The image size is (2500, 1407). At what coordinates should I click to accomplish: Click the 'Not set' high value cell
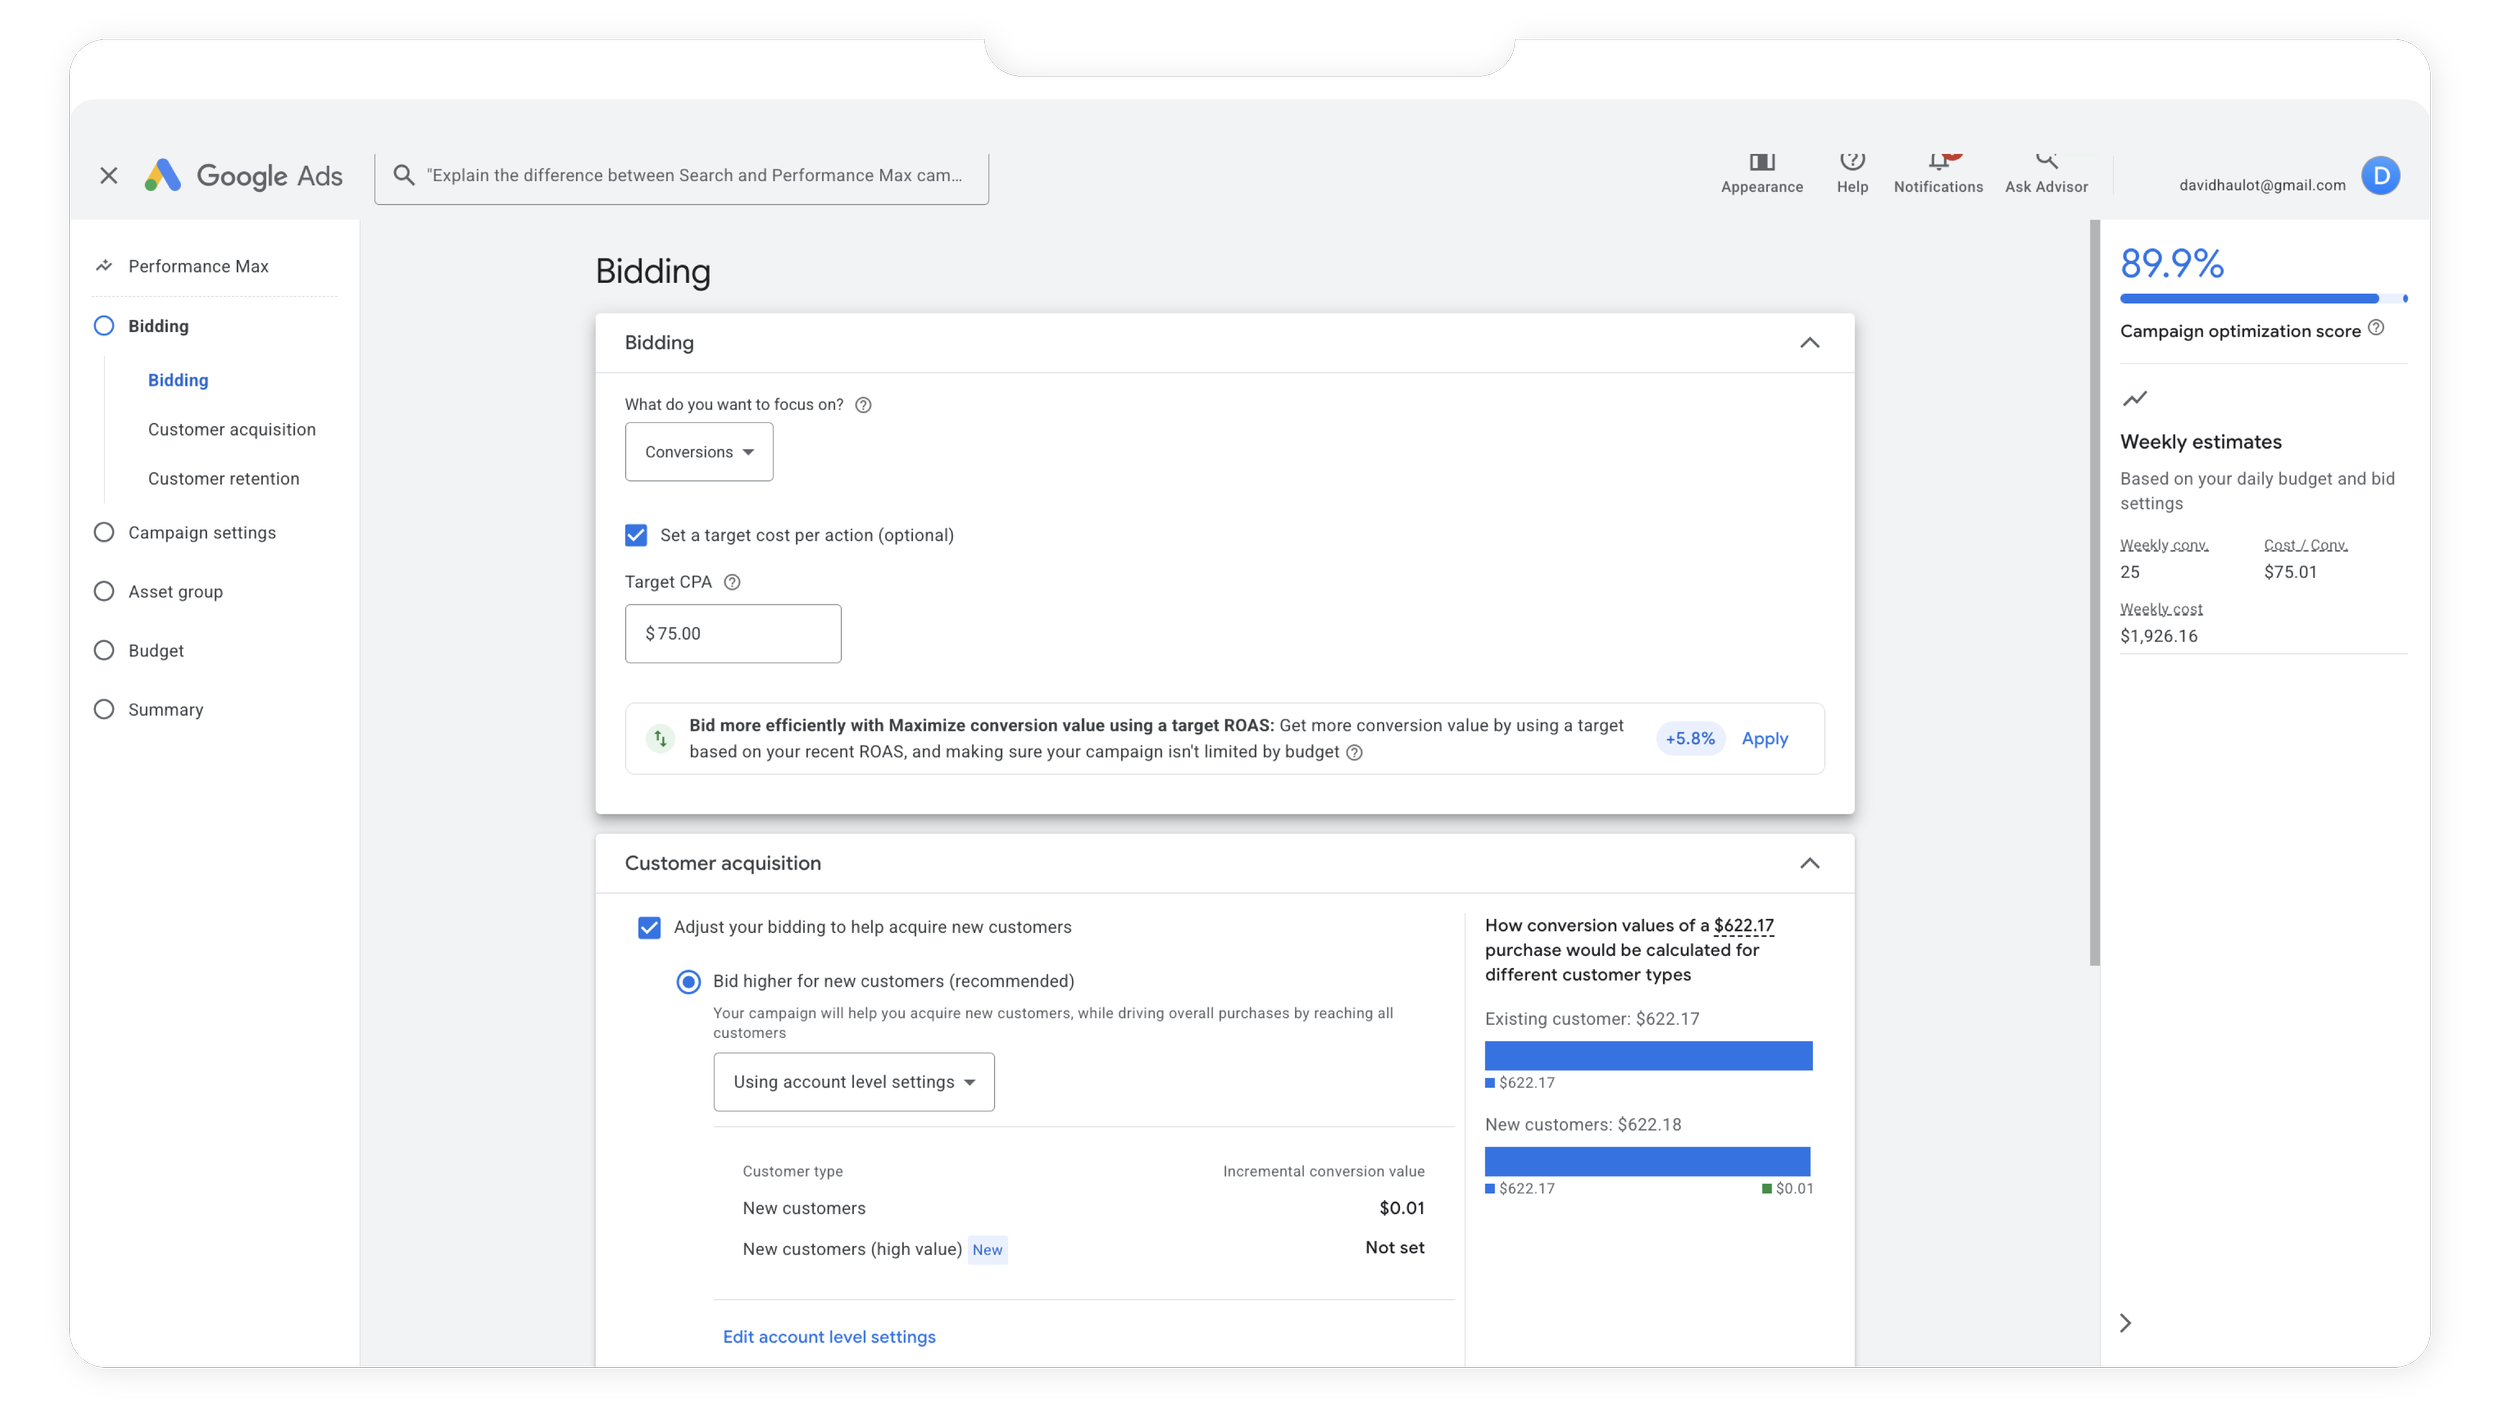click(x=1394, y=1248)
